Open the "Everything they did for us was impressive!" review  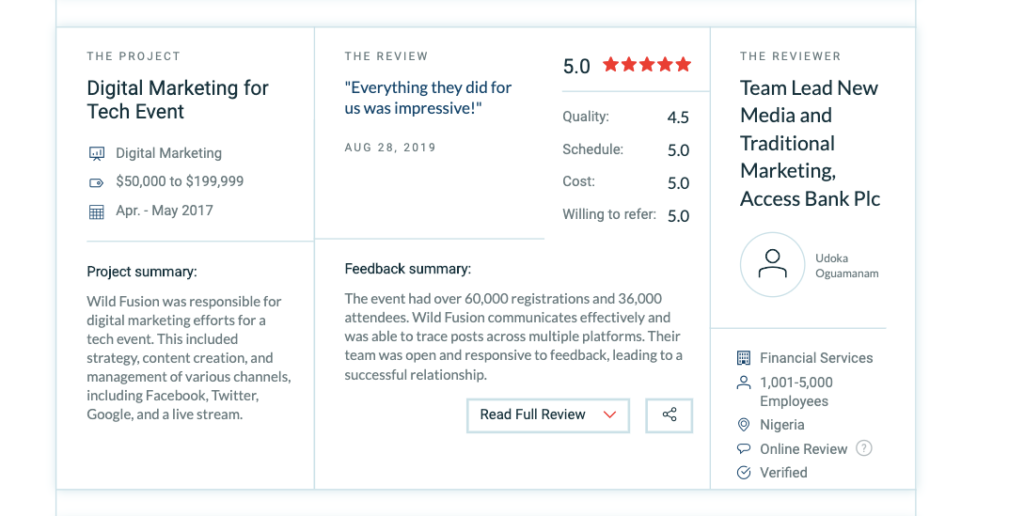428,98
